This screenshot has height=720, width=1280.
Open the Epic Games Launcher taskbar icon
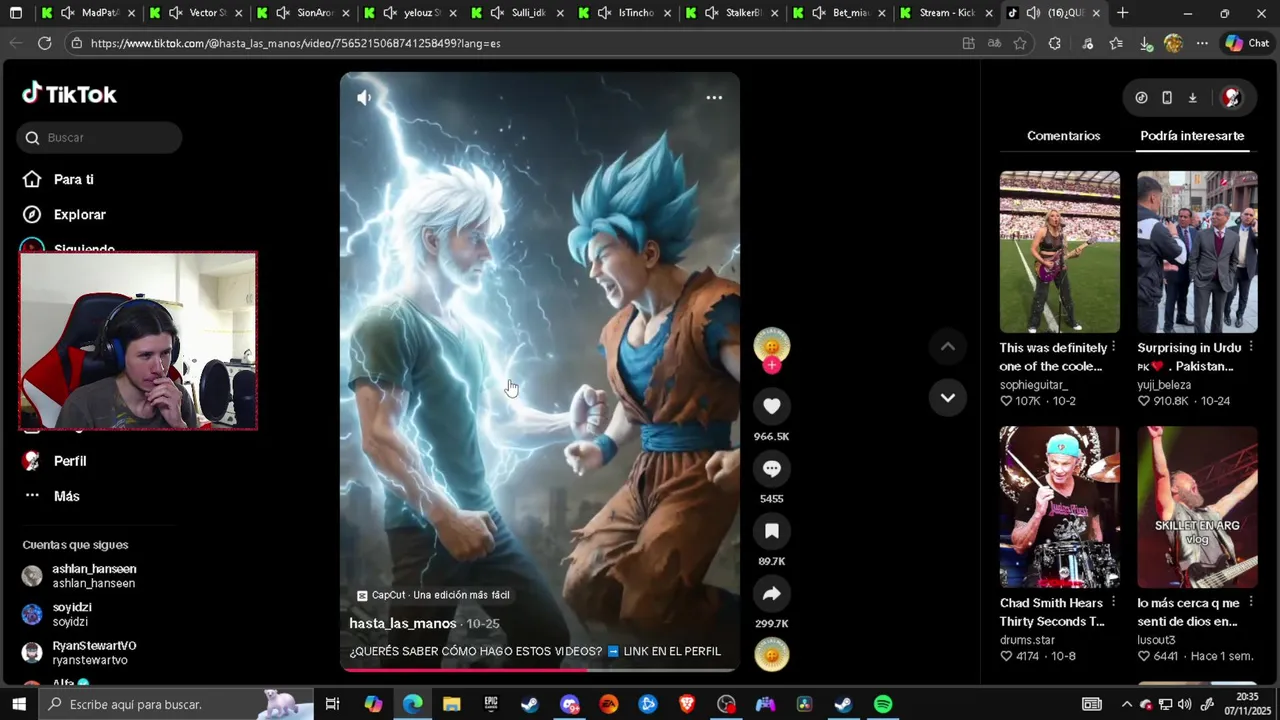point(491,704)
